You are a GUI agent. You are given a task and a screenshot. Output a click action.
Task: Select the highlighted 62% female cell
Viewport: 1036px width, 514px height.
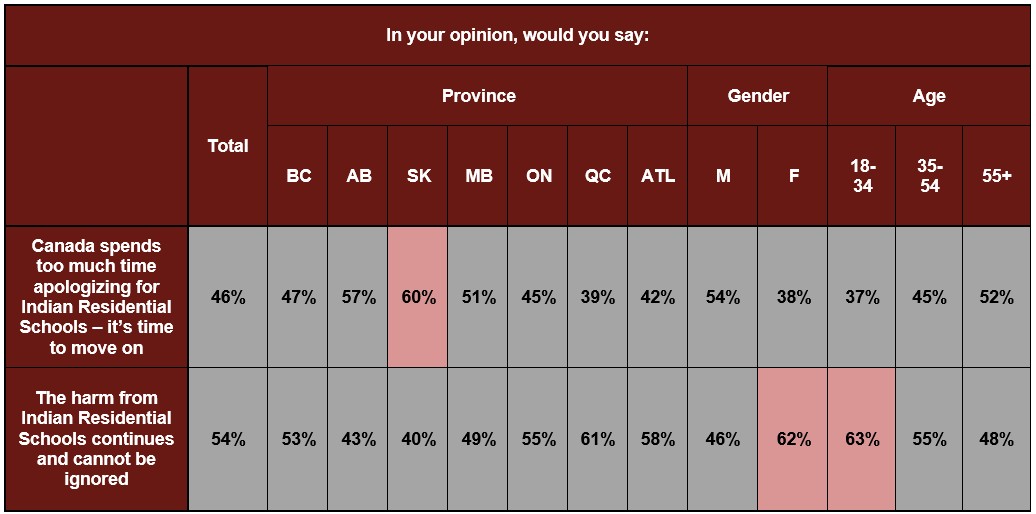tap(793, 439)
